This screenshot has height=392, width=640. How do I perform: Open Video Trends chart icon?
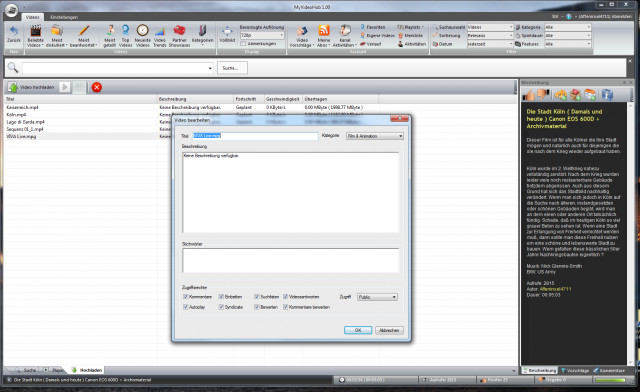(x=160, y=36)
